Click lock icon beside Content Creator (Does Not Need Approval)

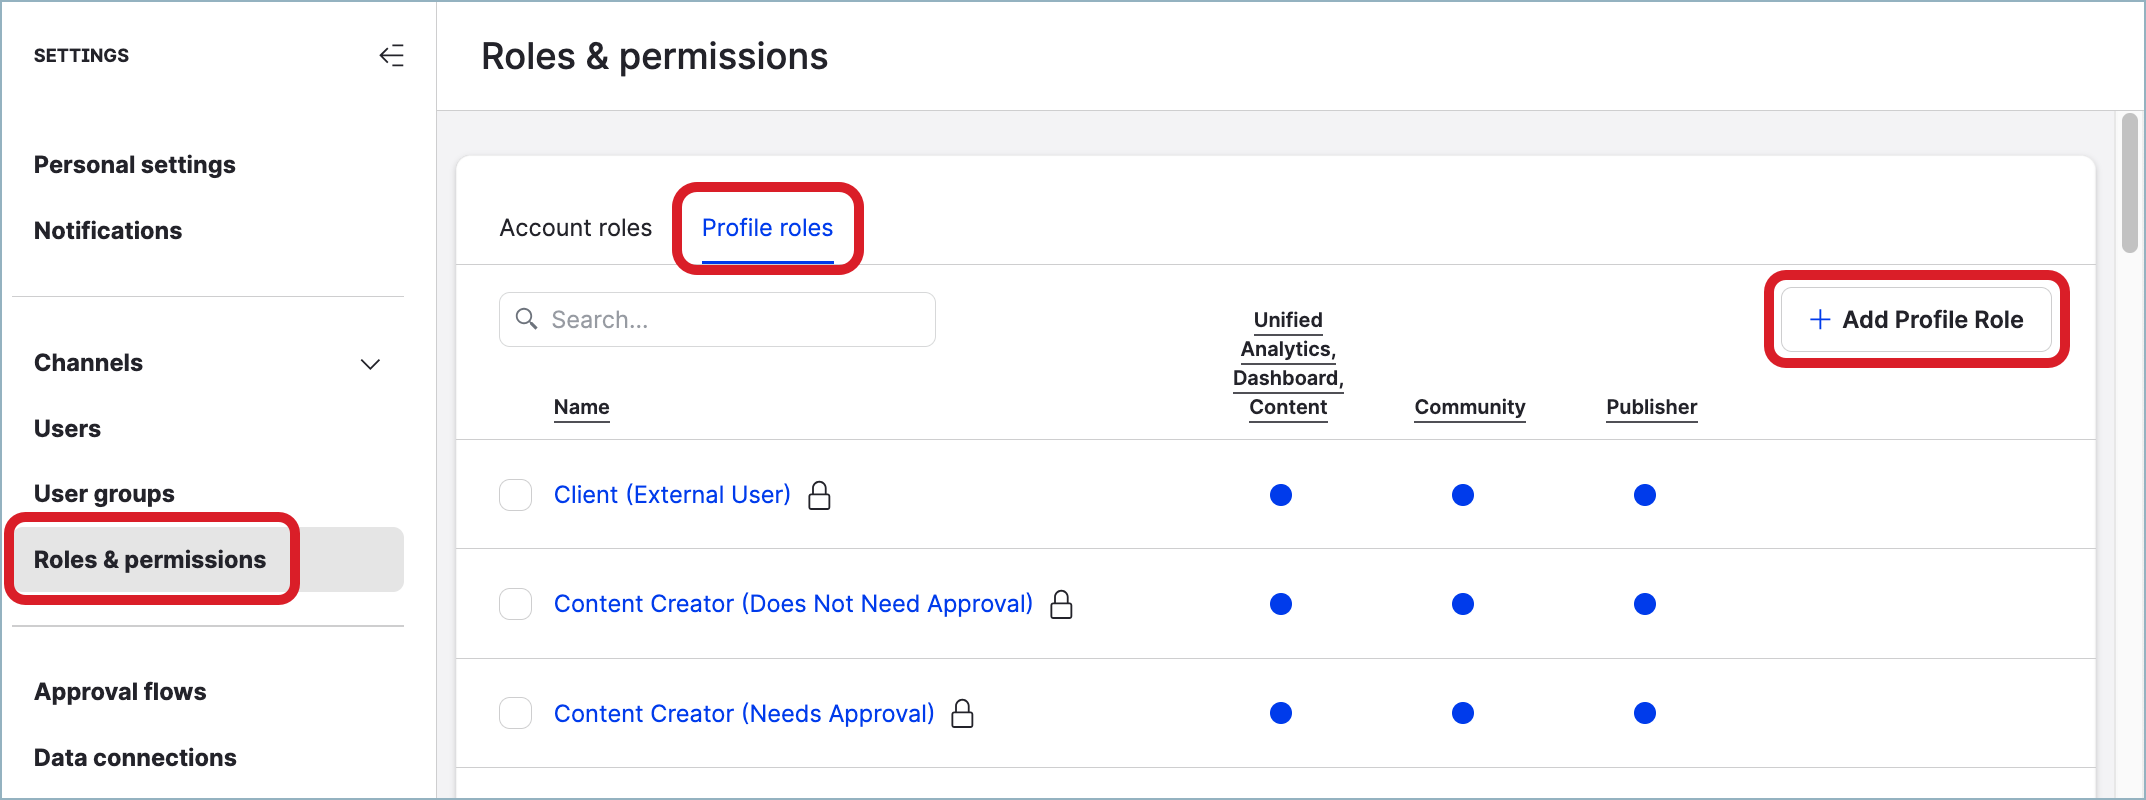coord(1061,604)
